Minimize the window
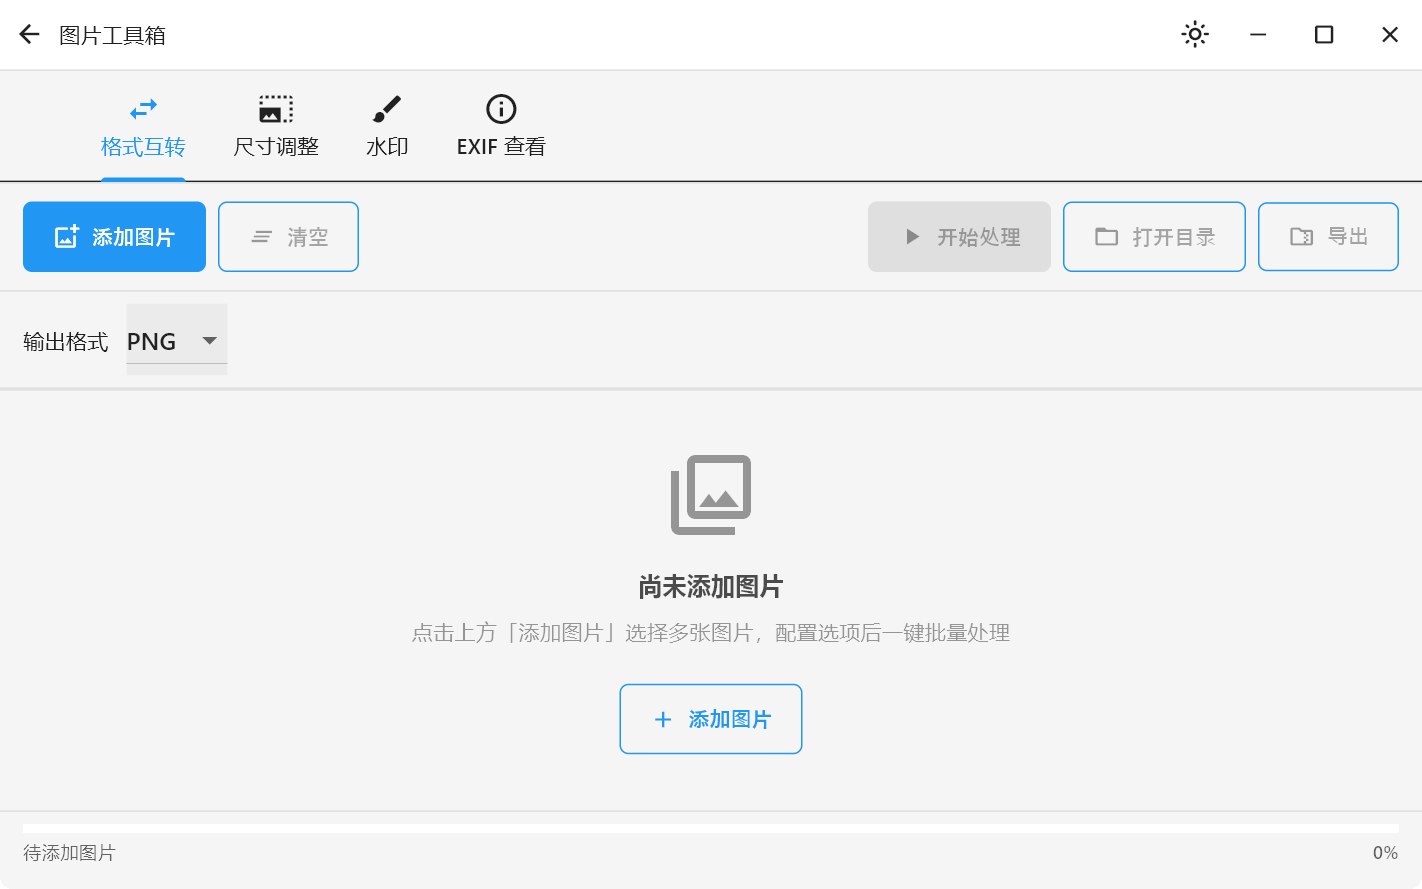This screenshot has height=889, width=1422. click(1258, 35)
